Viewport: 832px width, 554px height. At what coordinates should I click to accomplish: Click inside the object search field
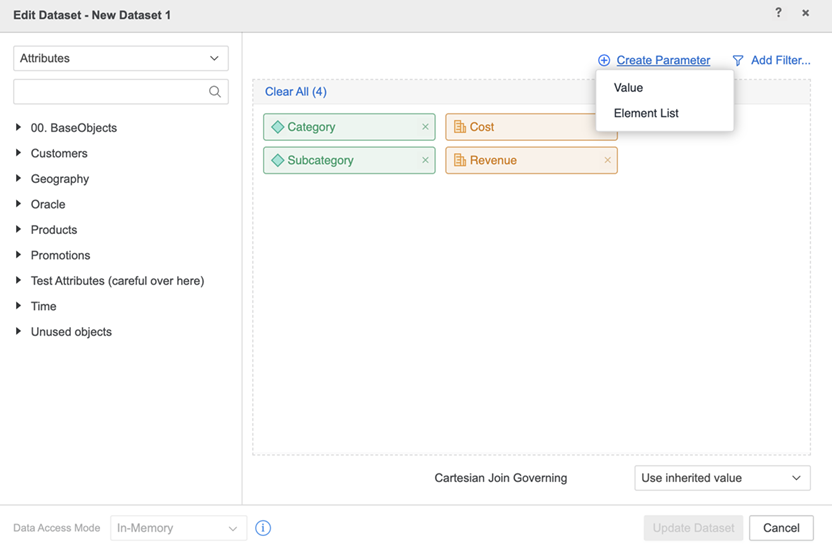pos(108,92)
